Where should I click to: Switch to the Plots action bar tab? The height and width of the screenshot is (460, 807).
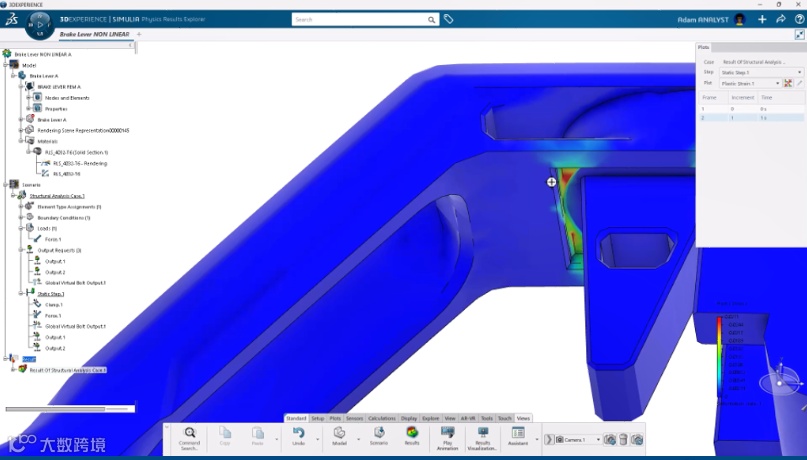[335, 418]
